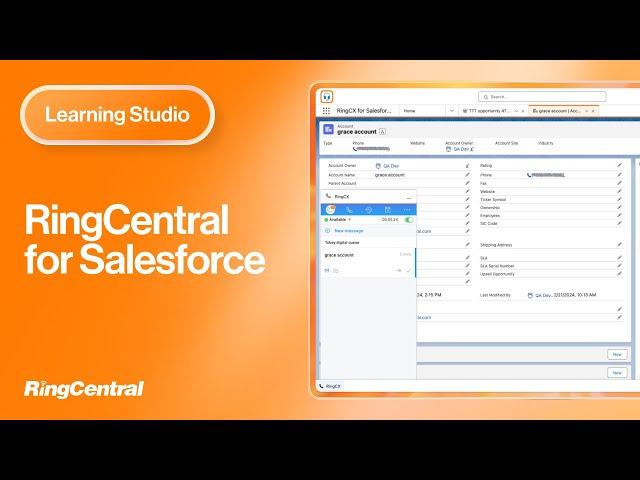Expand the navigation menu chevron beside Home

(451, 111)
